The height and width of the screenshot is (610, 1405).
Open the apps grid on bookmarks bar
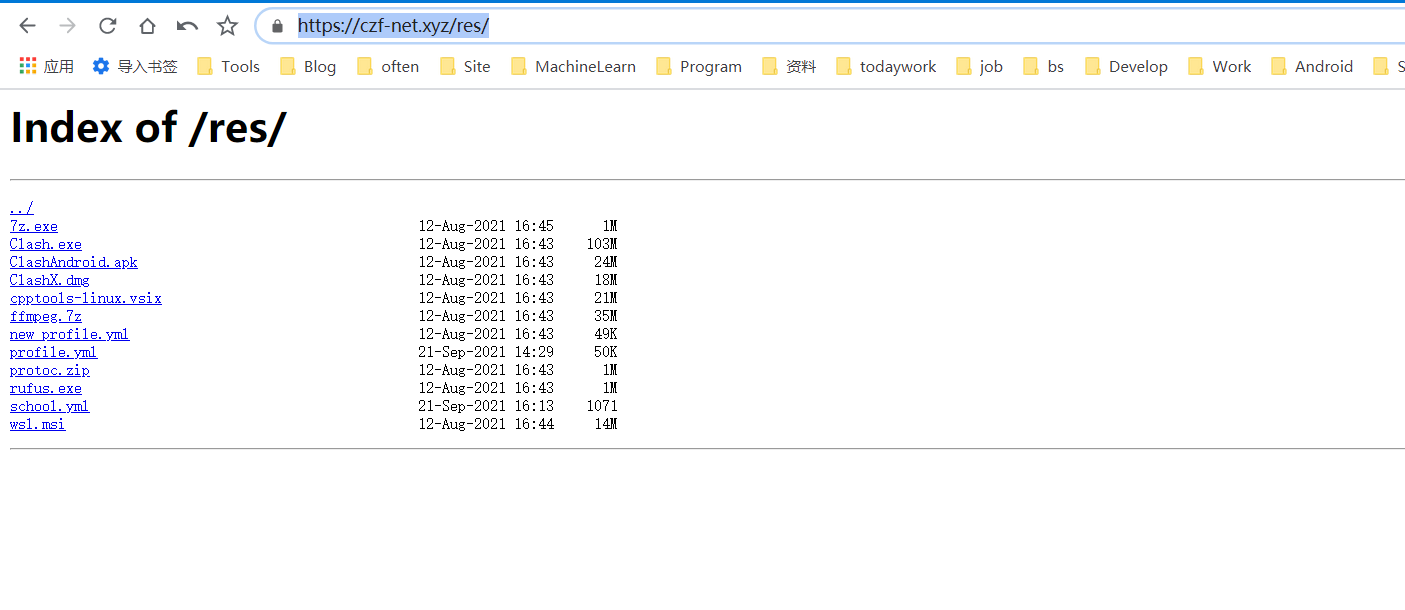[27, 65]
